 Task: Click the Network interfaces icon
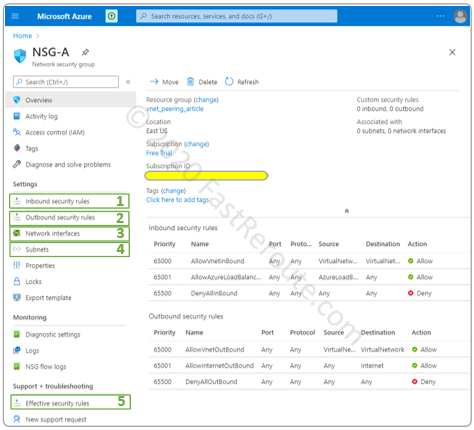(x=17, y=233)
